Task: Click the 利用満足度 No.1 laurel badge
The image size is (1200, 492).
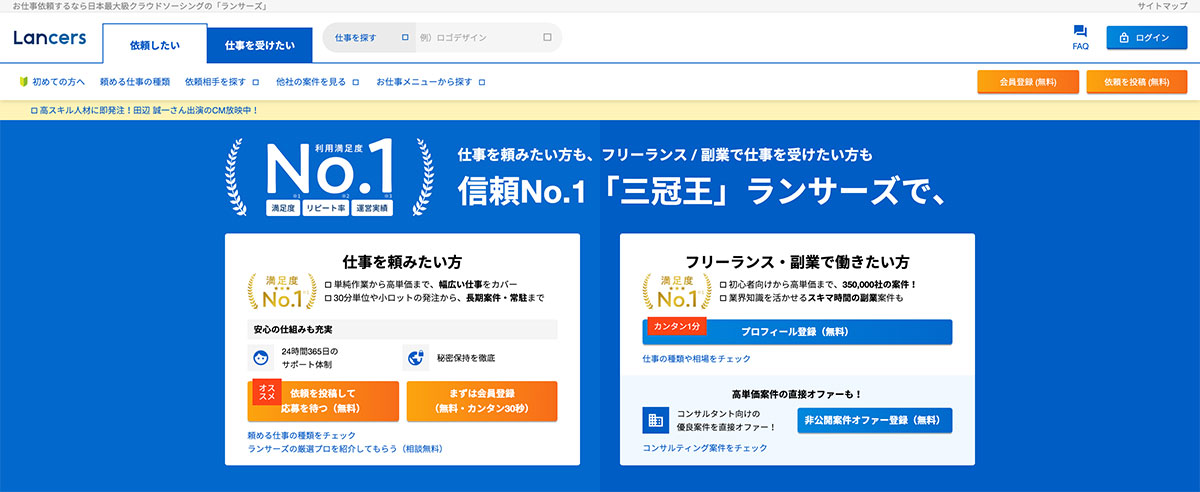Action: [x=329, y=177]
